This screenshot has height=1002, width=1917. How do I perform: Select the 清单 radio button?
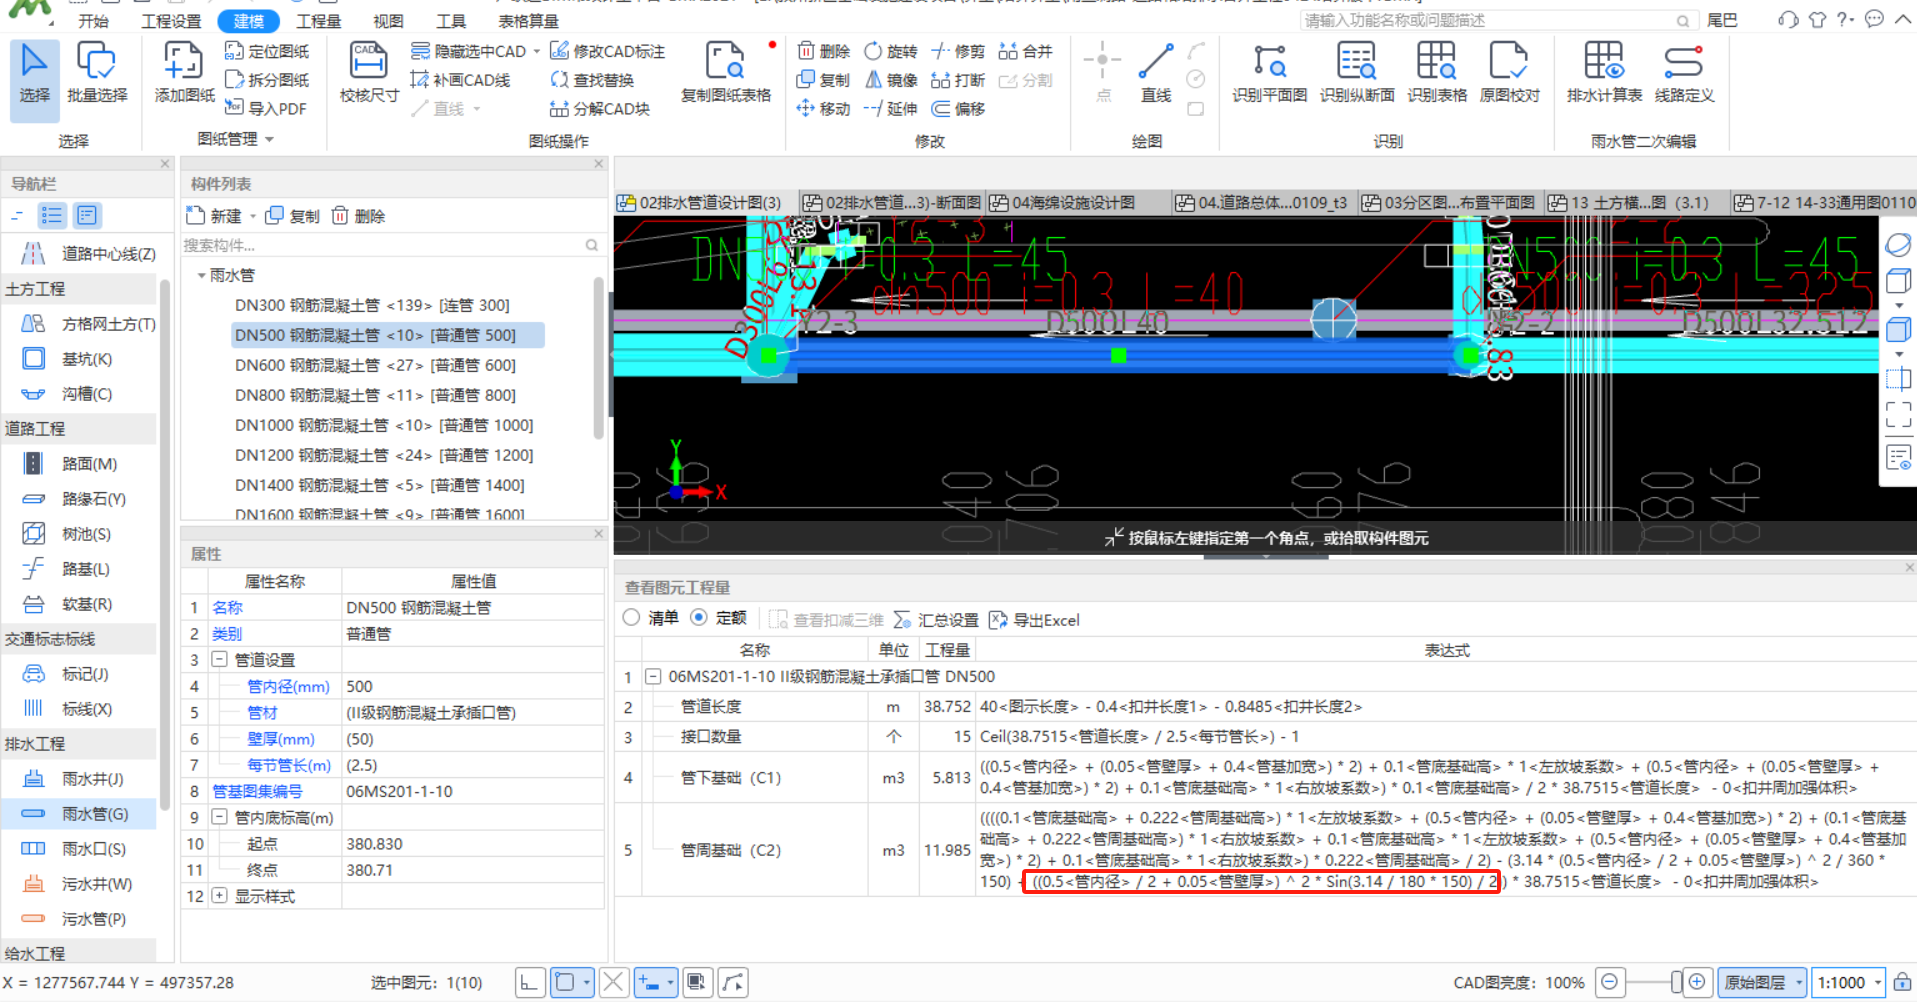click(631, 618)
